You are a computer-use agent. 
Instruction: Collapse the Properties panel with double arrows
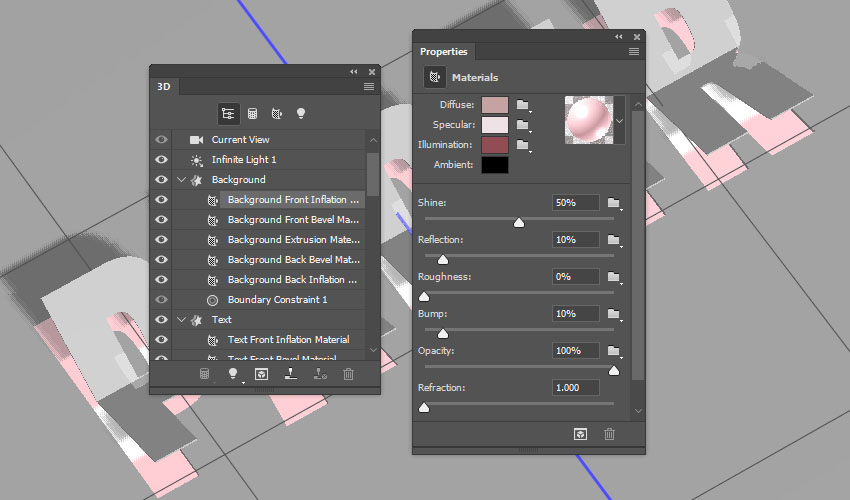(619, 37)
